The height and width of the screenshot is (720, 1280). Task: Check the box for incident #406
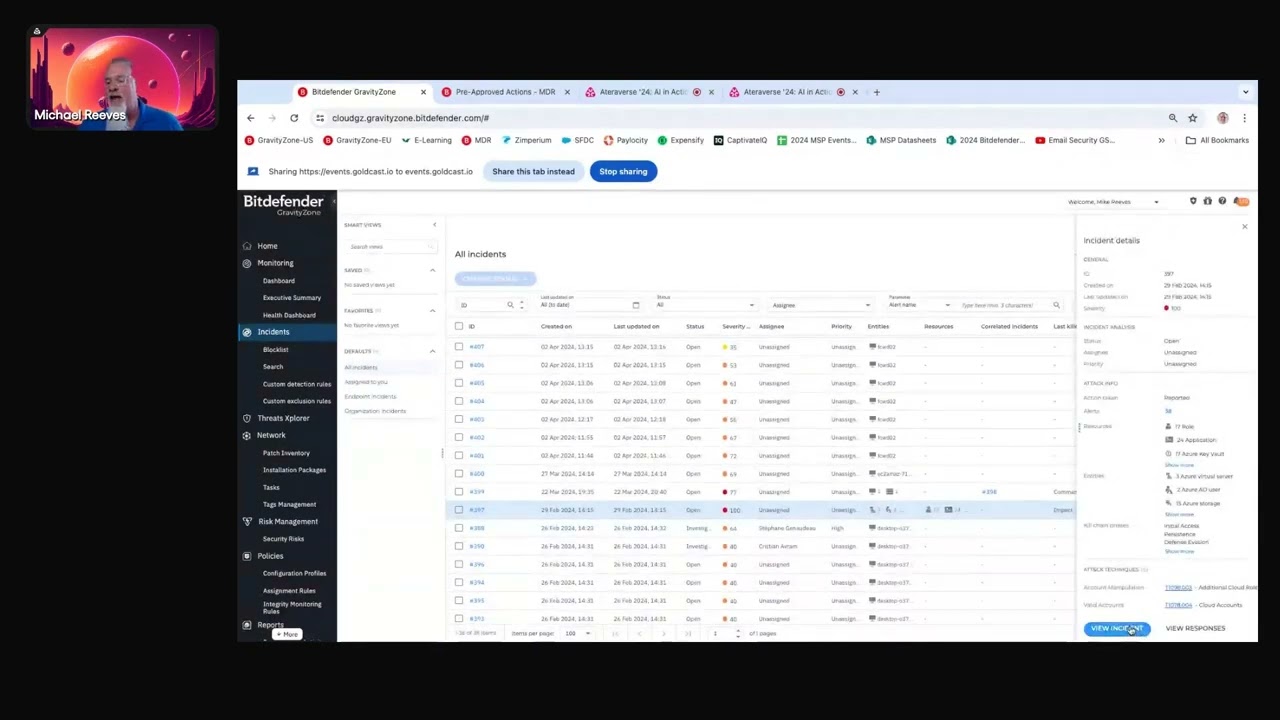[459, 365]
